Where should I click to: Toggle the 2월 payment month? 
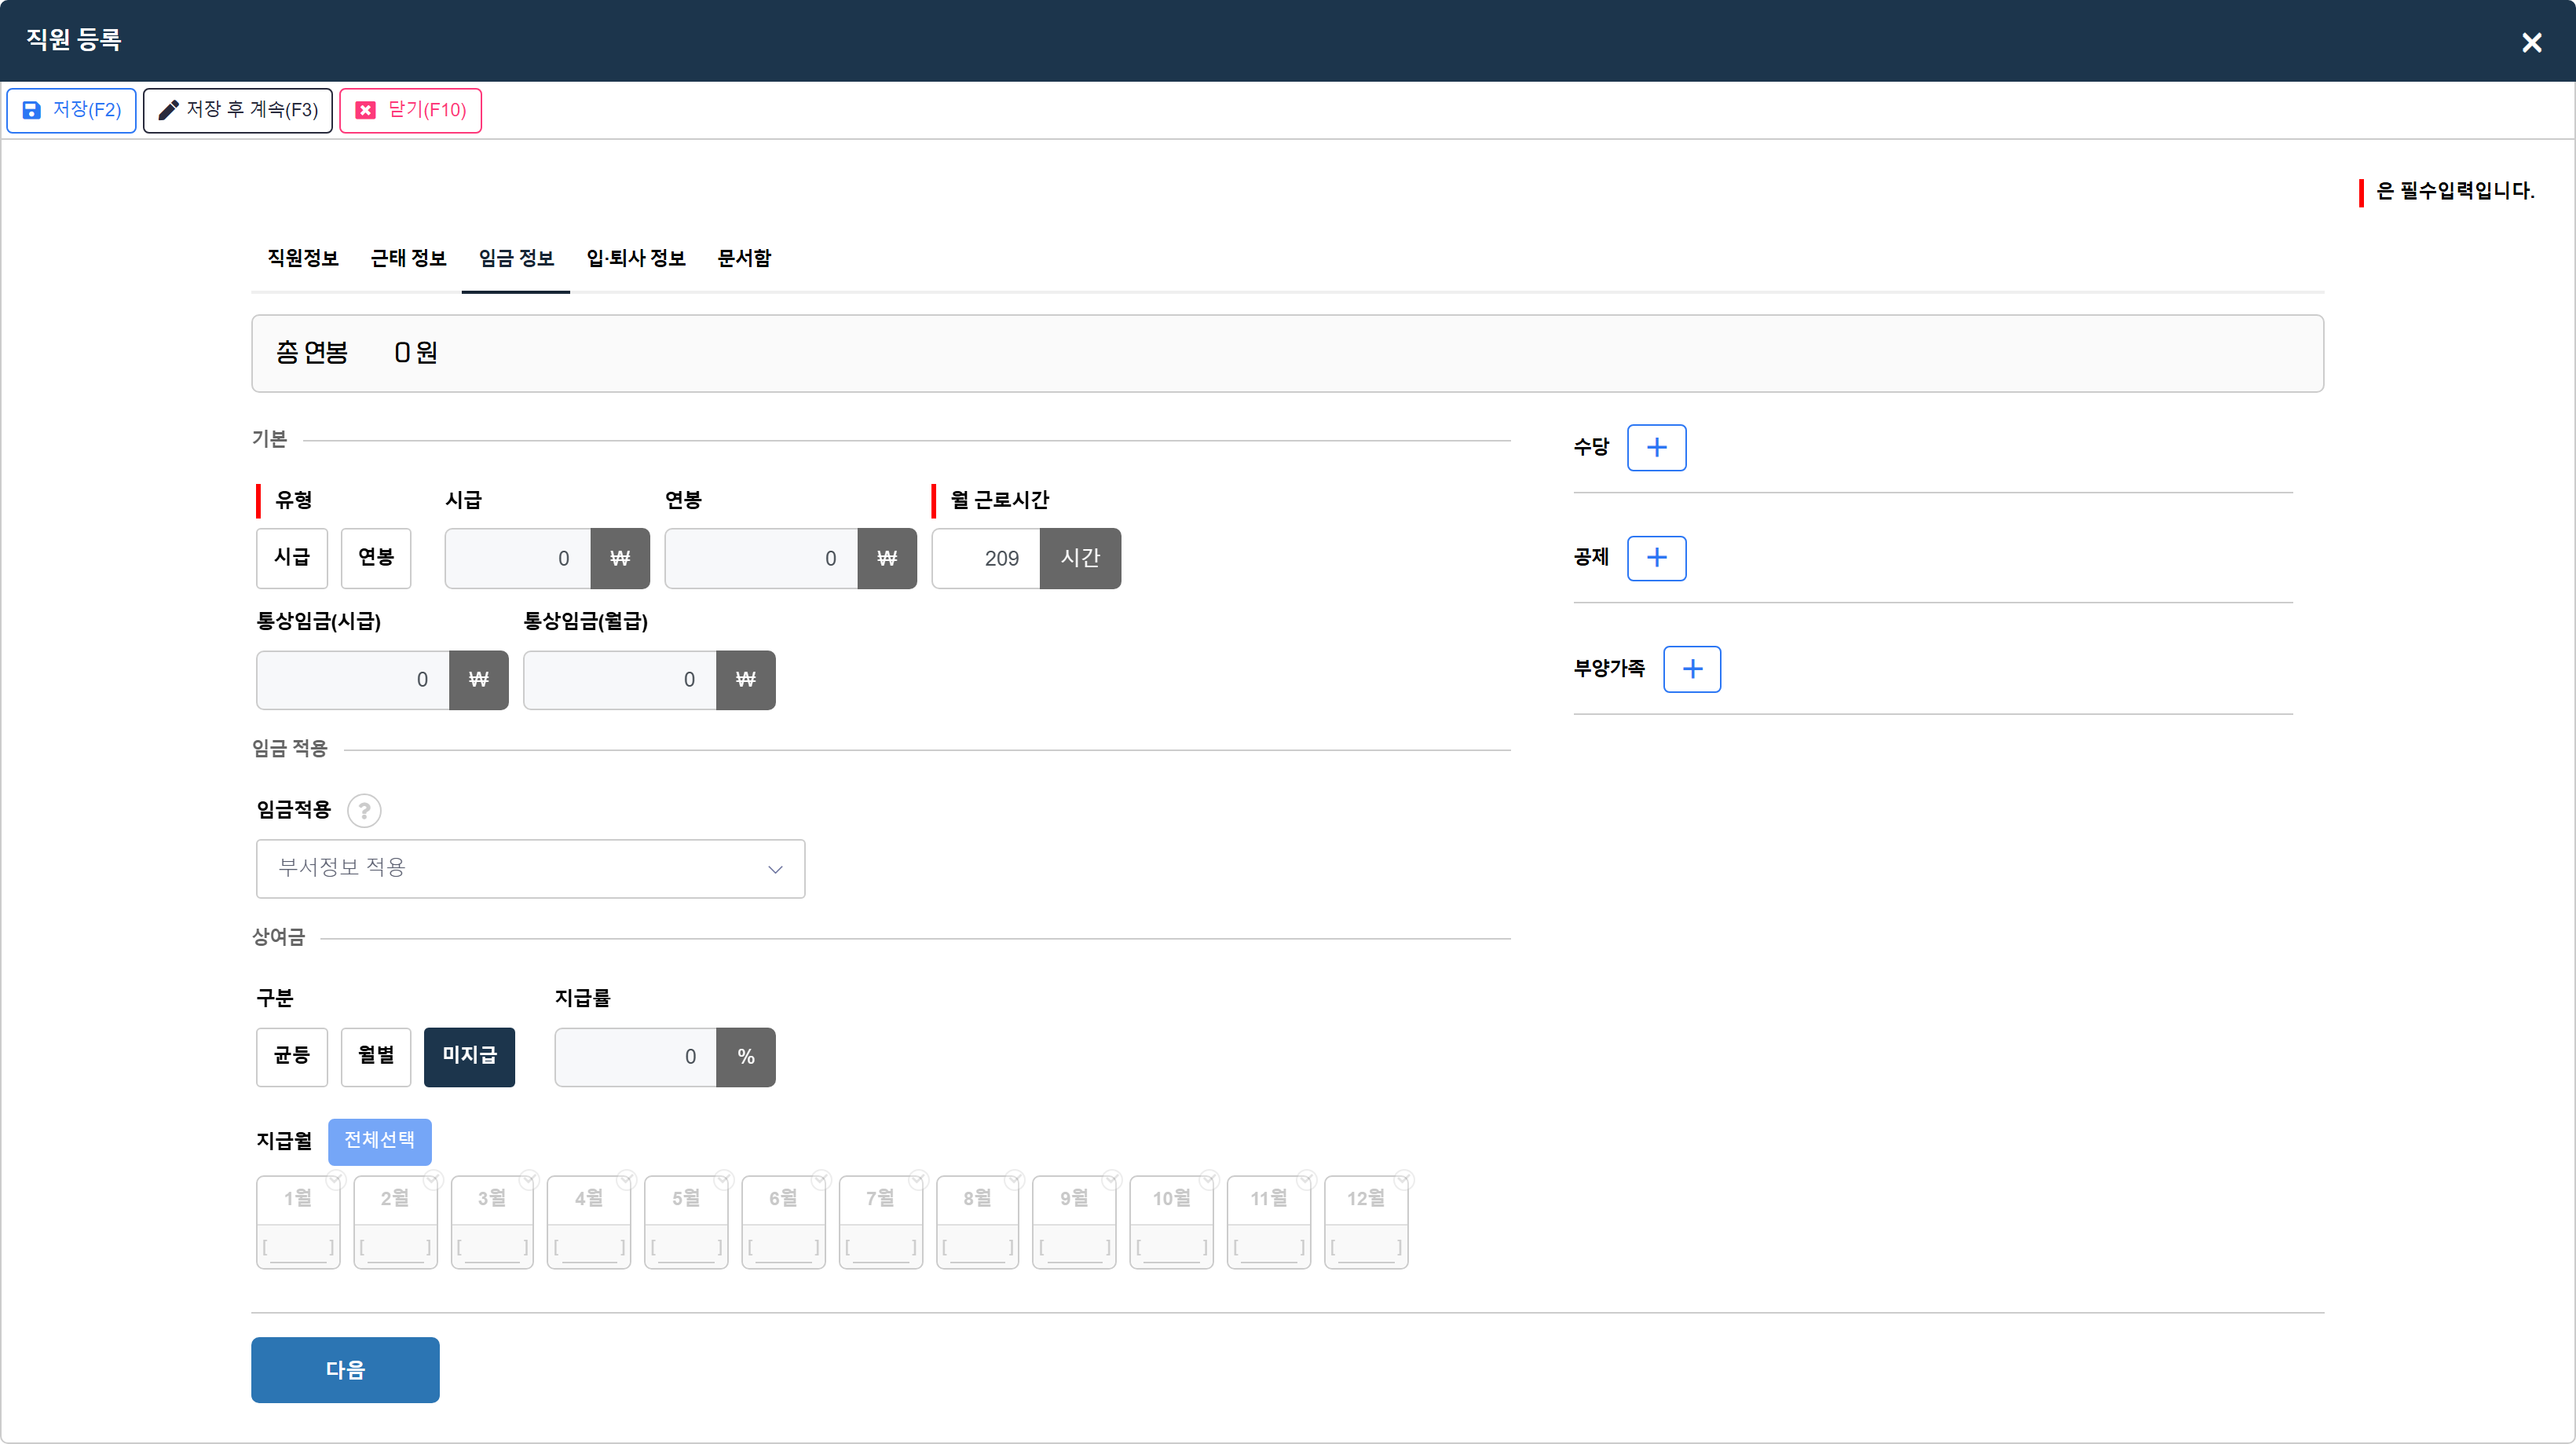pyautogui.click(x=395, y=1199)
